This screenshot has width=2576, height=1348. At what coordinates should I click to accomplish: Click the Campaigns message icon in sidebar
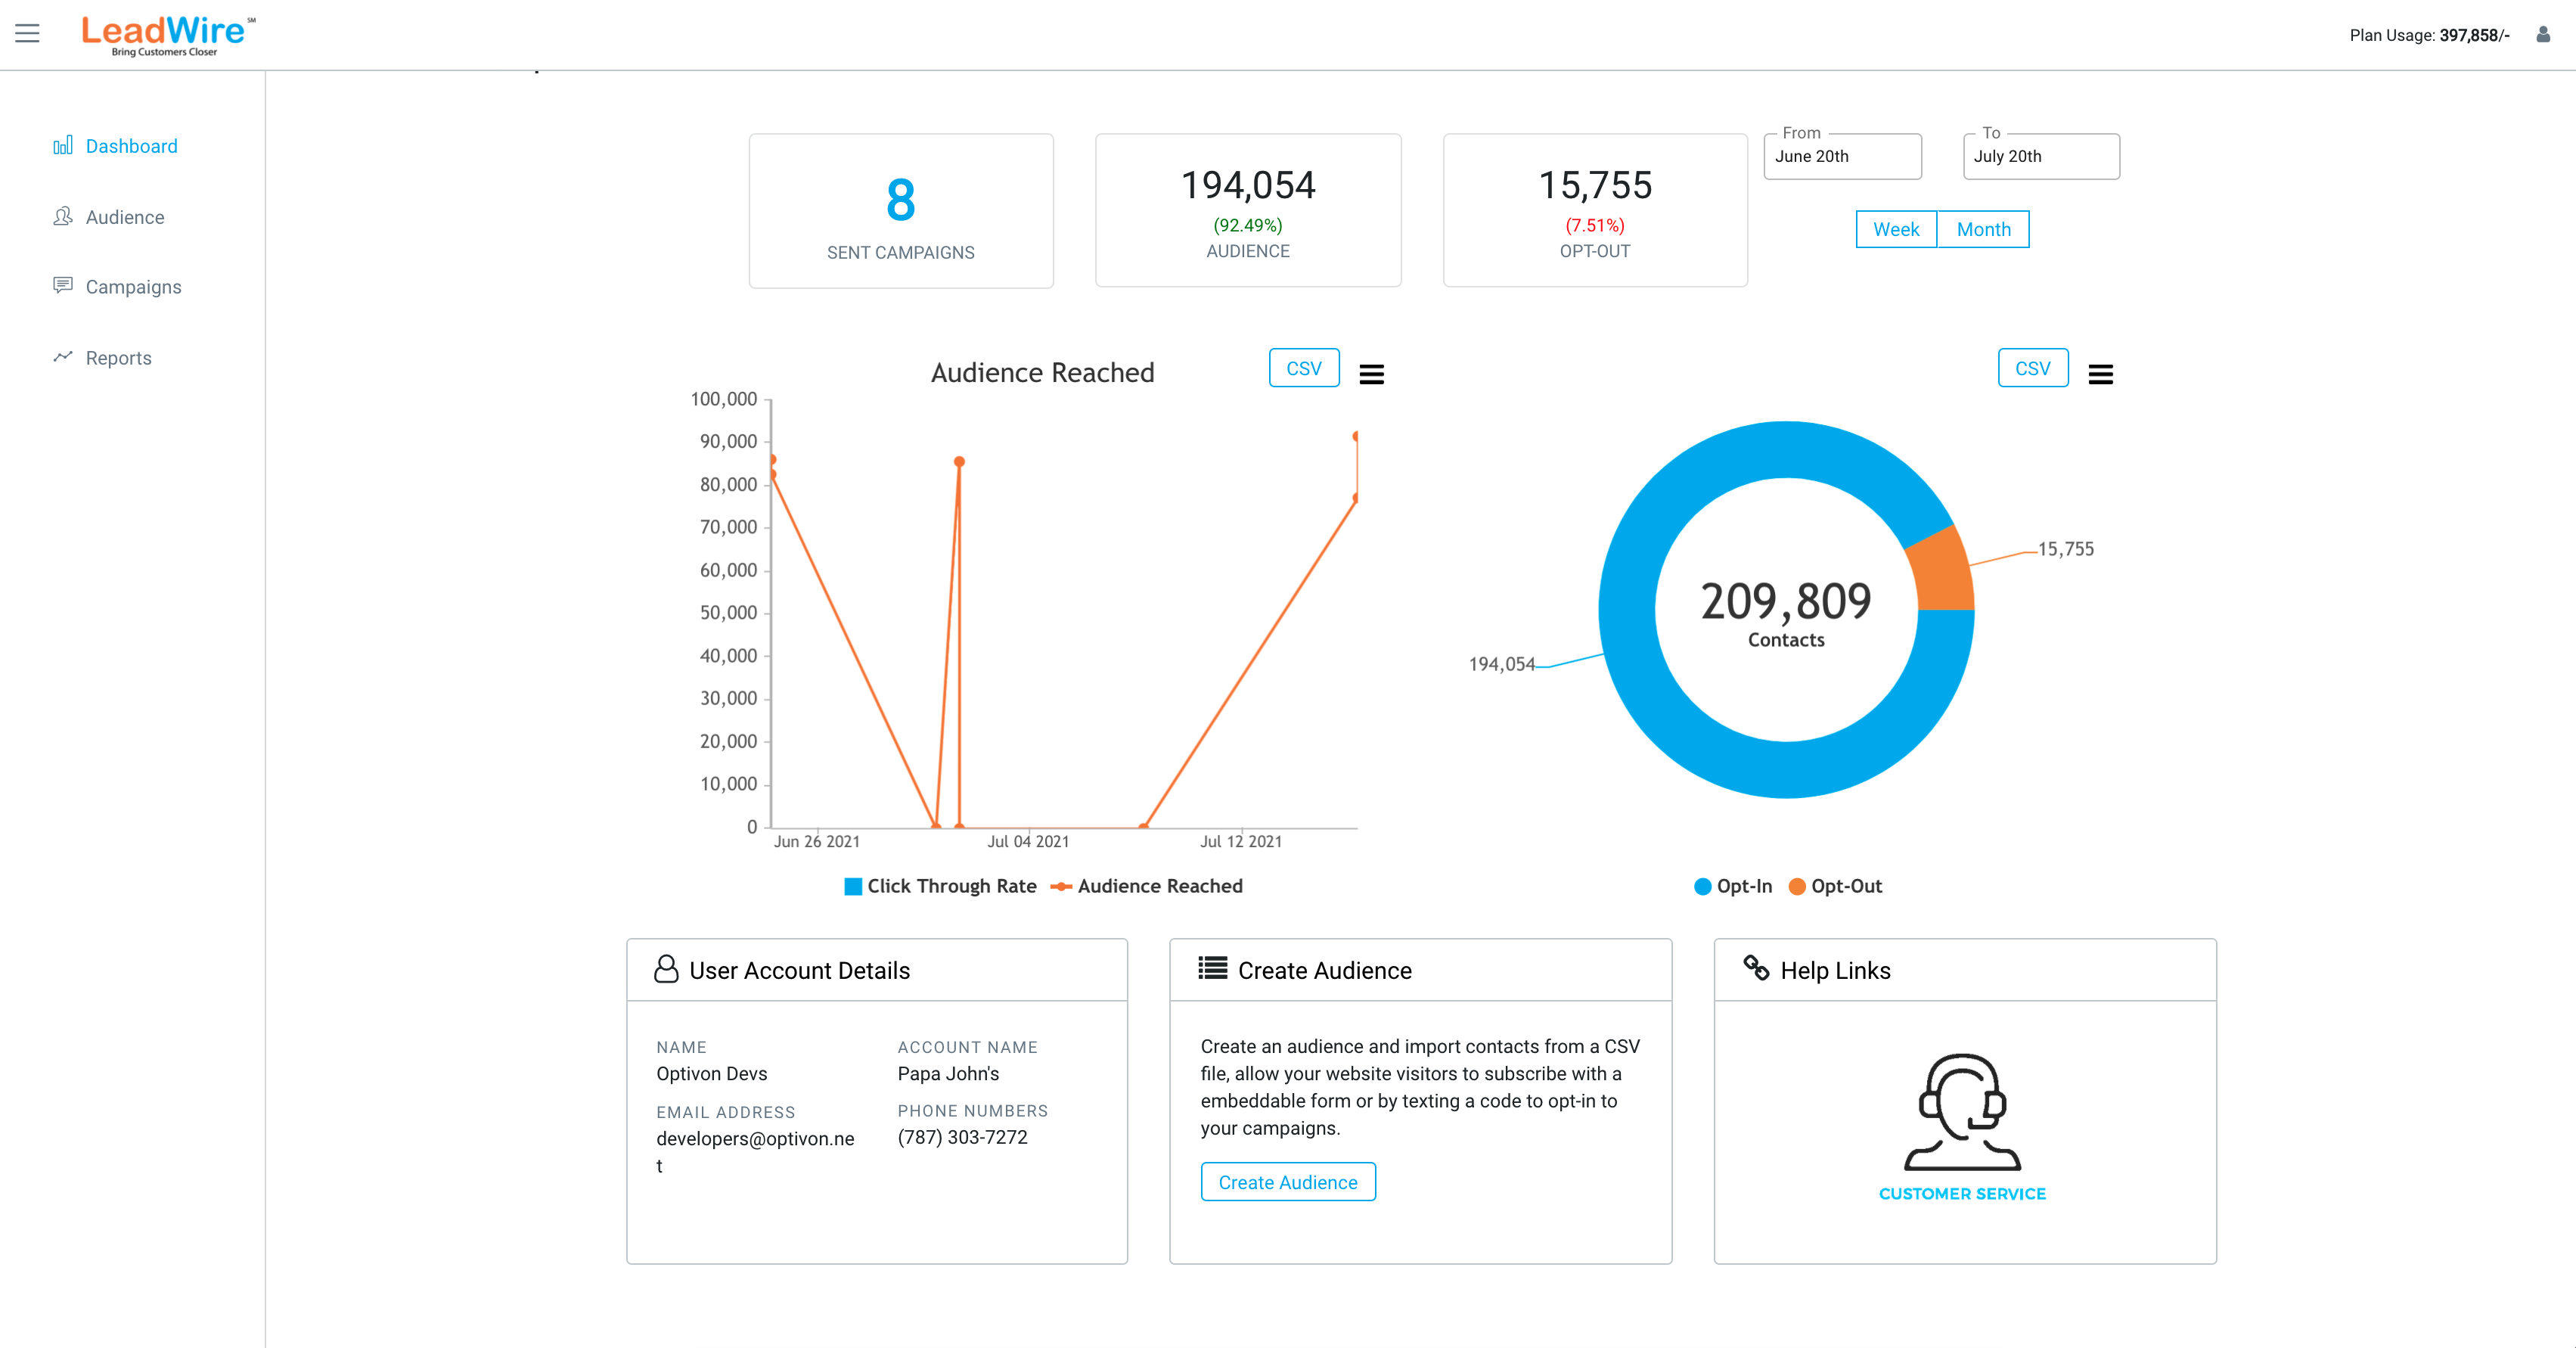(x=62, y=286)
